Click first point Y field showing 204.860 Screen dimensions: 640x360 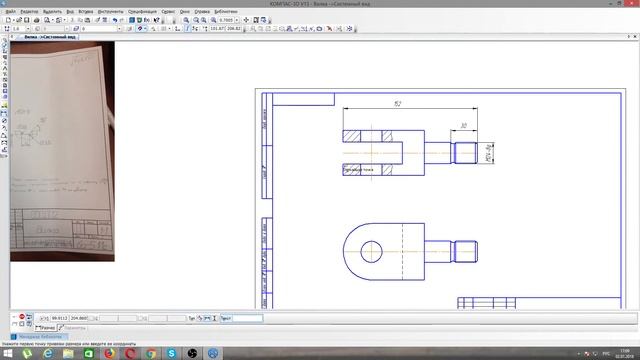click(x=79, y=318)
